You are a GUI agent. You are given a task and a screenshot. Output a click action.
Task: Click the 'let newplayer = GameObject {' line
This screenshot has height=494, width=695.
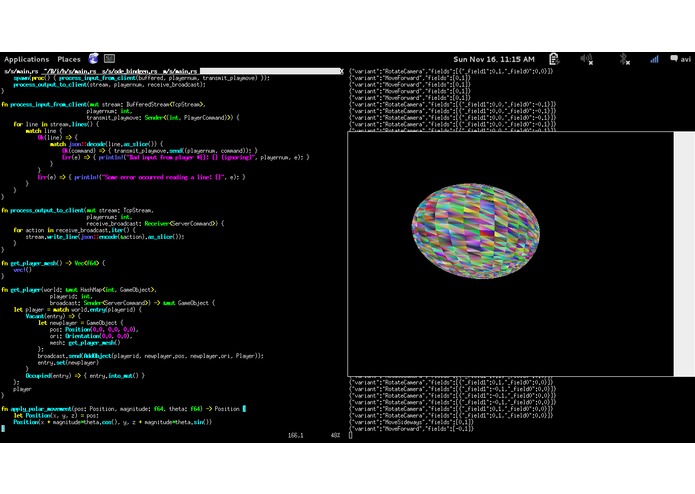click(81, 323)
